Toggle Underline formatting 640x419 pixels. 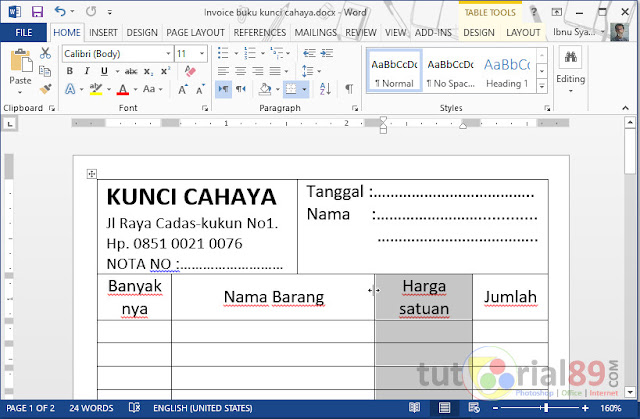[104, 71]
